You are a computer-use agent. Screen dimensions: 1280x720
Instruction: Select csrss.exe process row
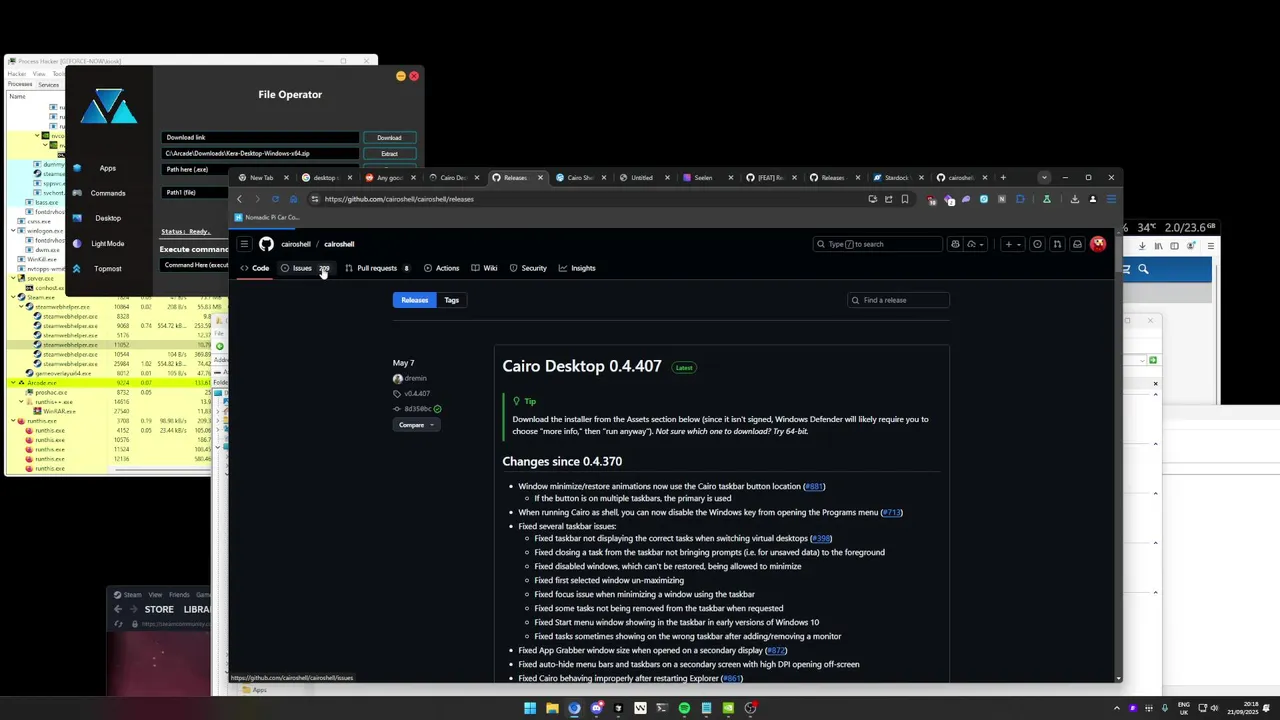(x=40, y=221)
